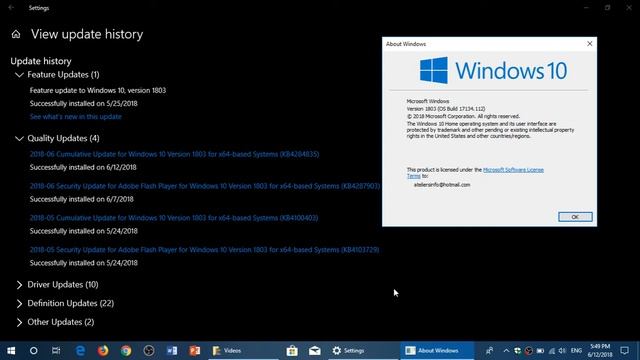Open the People icon in taskbar
Viewport: 640px width, 360px height.
(x=489, y=351)
